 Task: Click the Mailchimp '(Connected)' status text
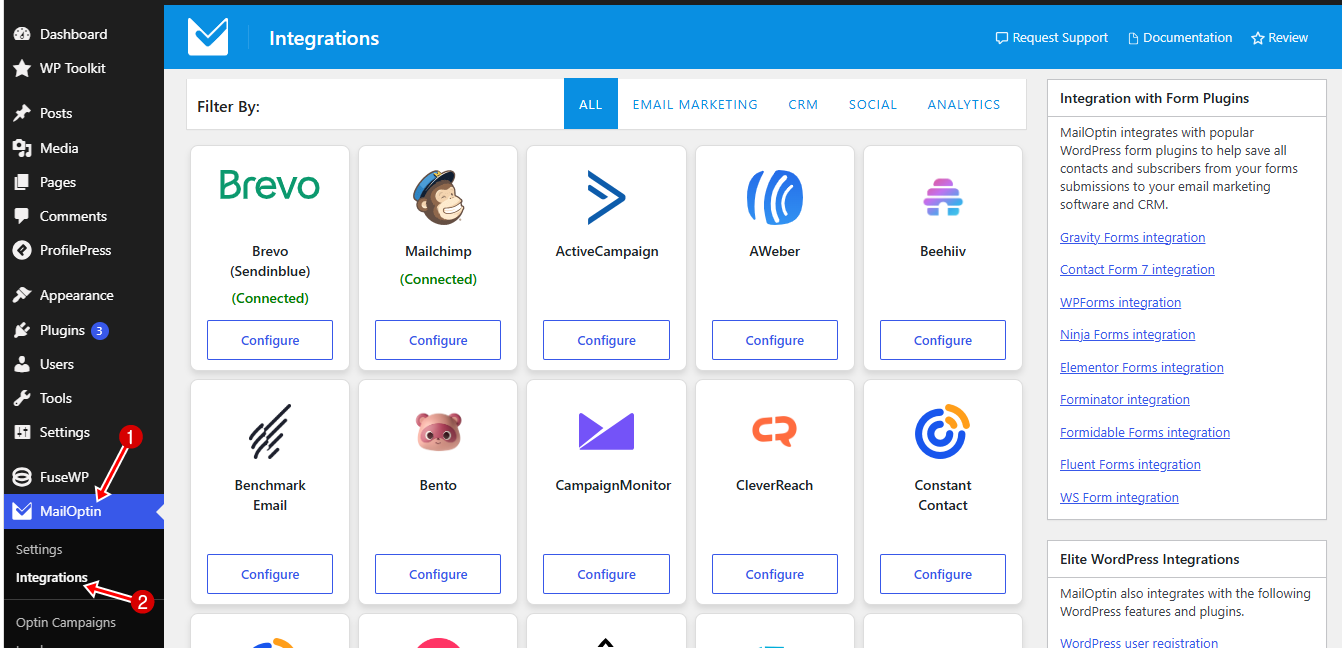[x=438, y=279]
